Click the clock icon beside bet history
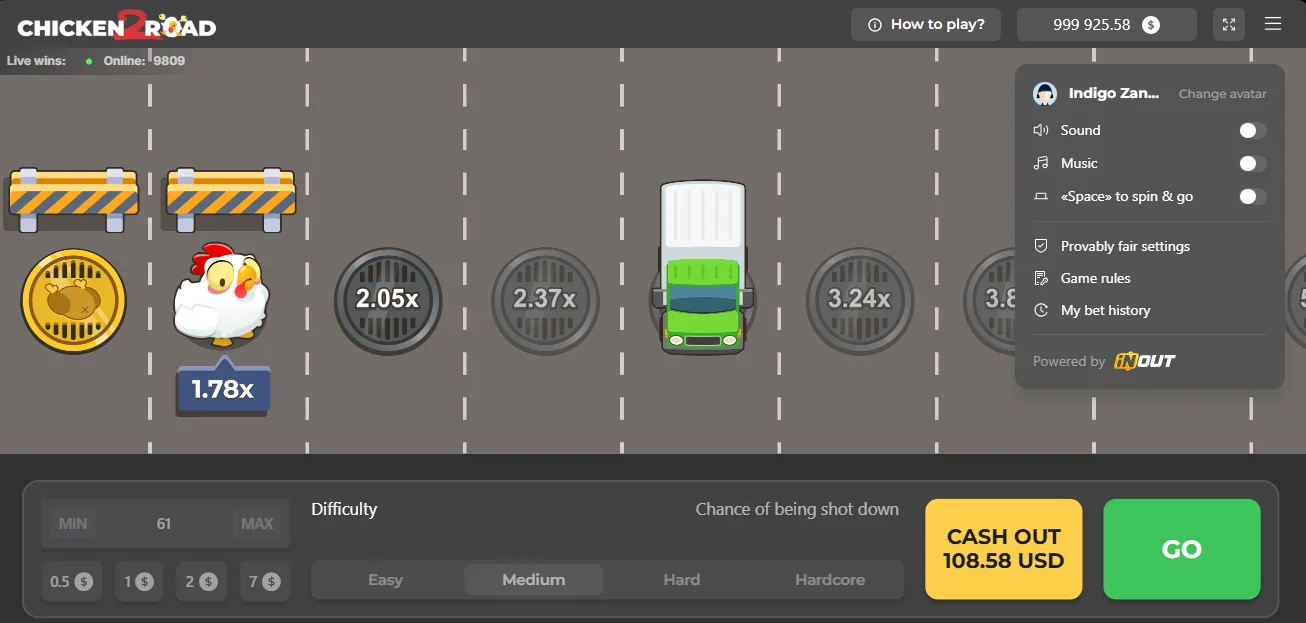 [1041, 310]
